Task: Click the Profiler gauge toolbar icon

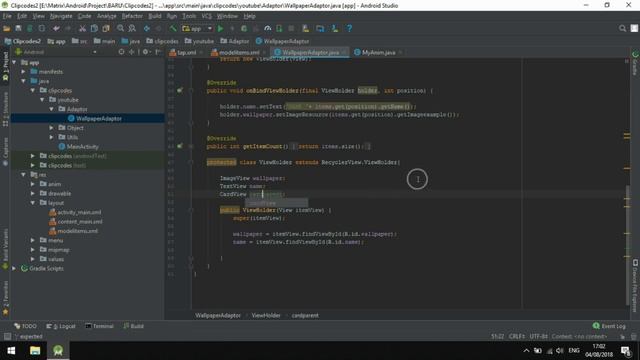Action: pos(268,29)
